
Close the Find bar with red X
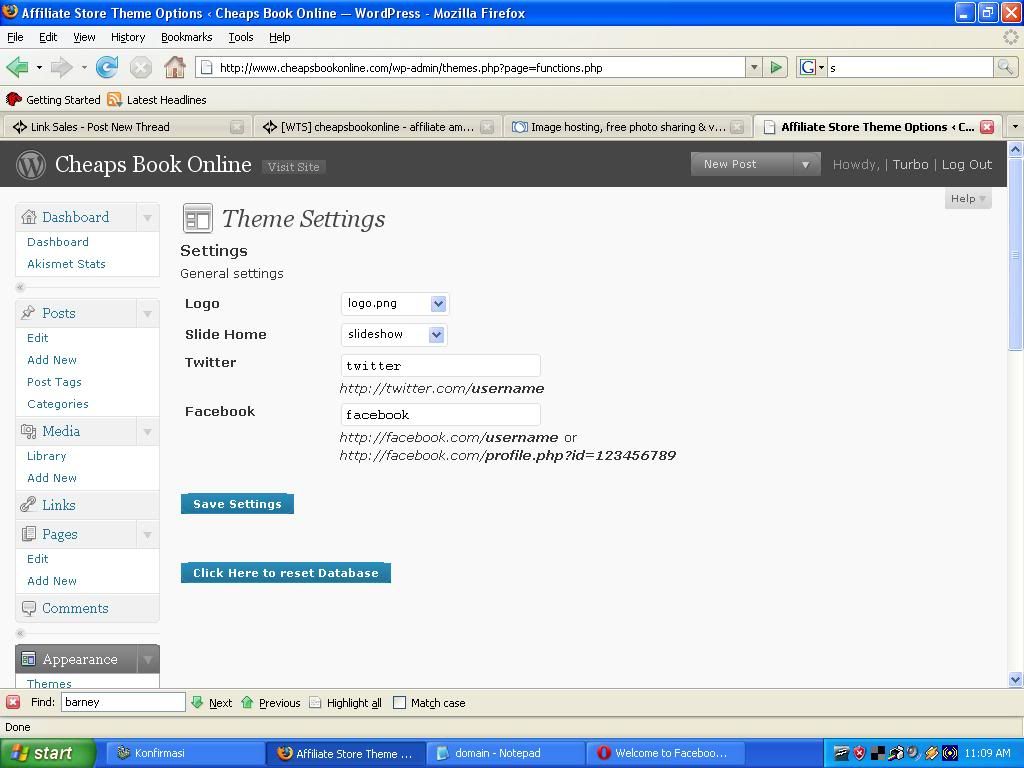pos(13,703)
